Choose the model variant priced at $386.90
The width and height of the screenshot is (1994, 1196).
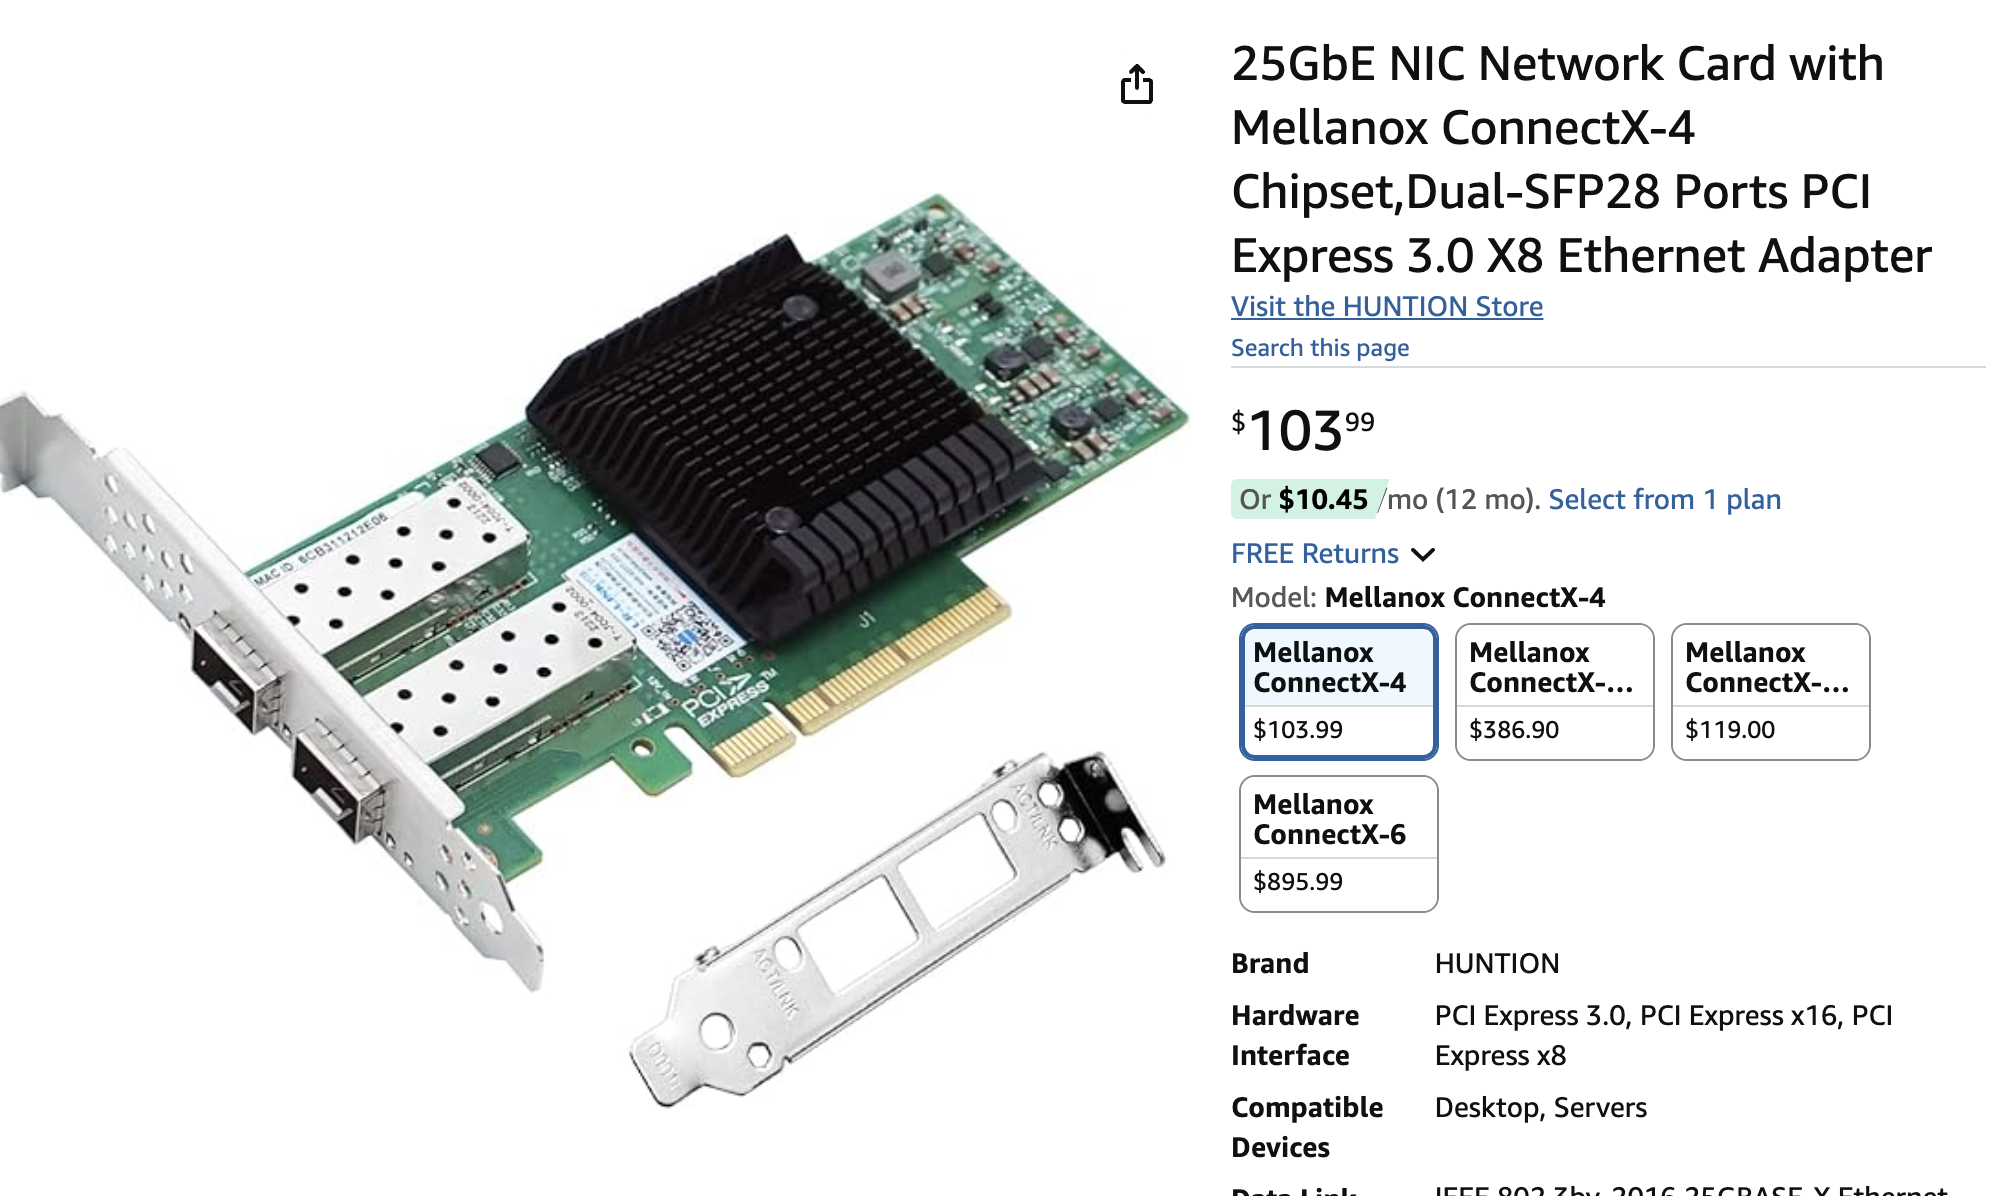coord(1554,692)
